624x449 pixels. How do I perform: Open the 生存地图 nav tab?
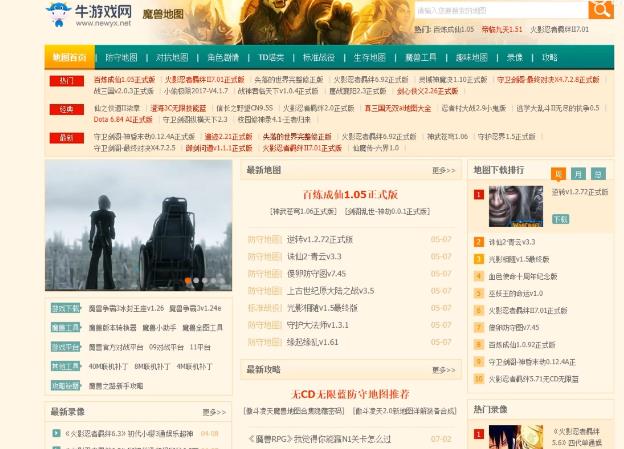(x=370, y=57)
